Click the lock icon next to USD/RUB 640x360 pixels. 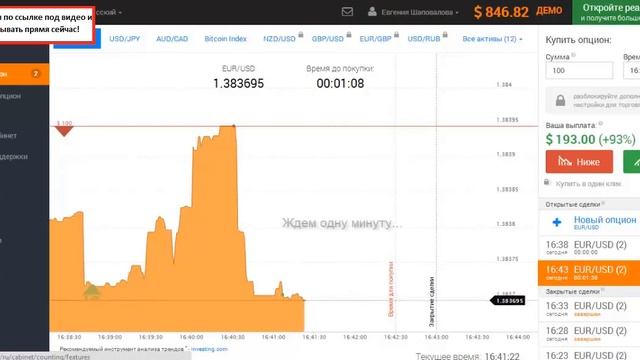pos(445,35)
